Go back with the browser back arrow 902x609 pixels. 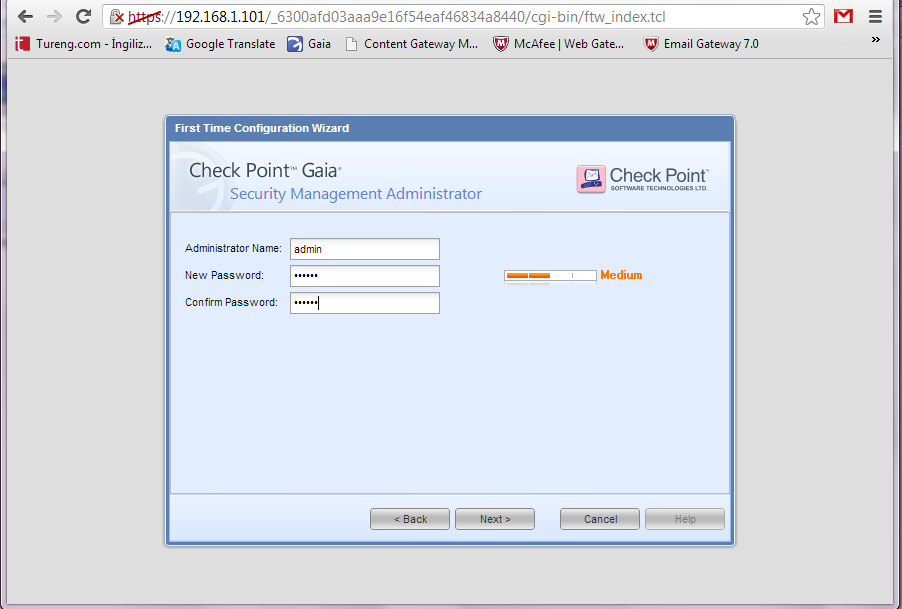[25, 17]
